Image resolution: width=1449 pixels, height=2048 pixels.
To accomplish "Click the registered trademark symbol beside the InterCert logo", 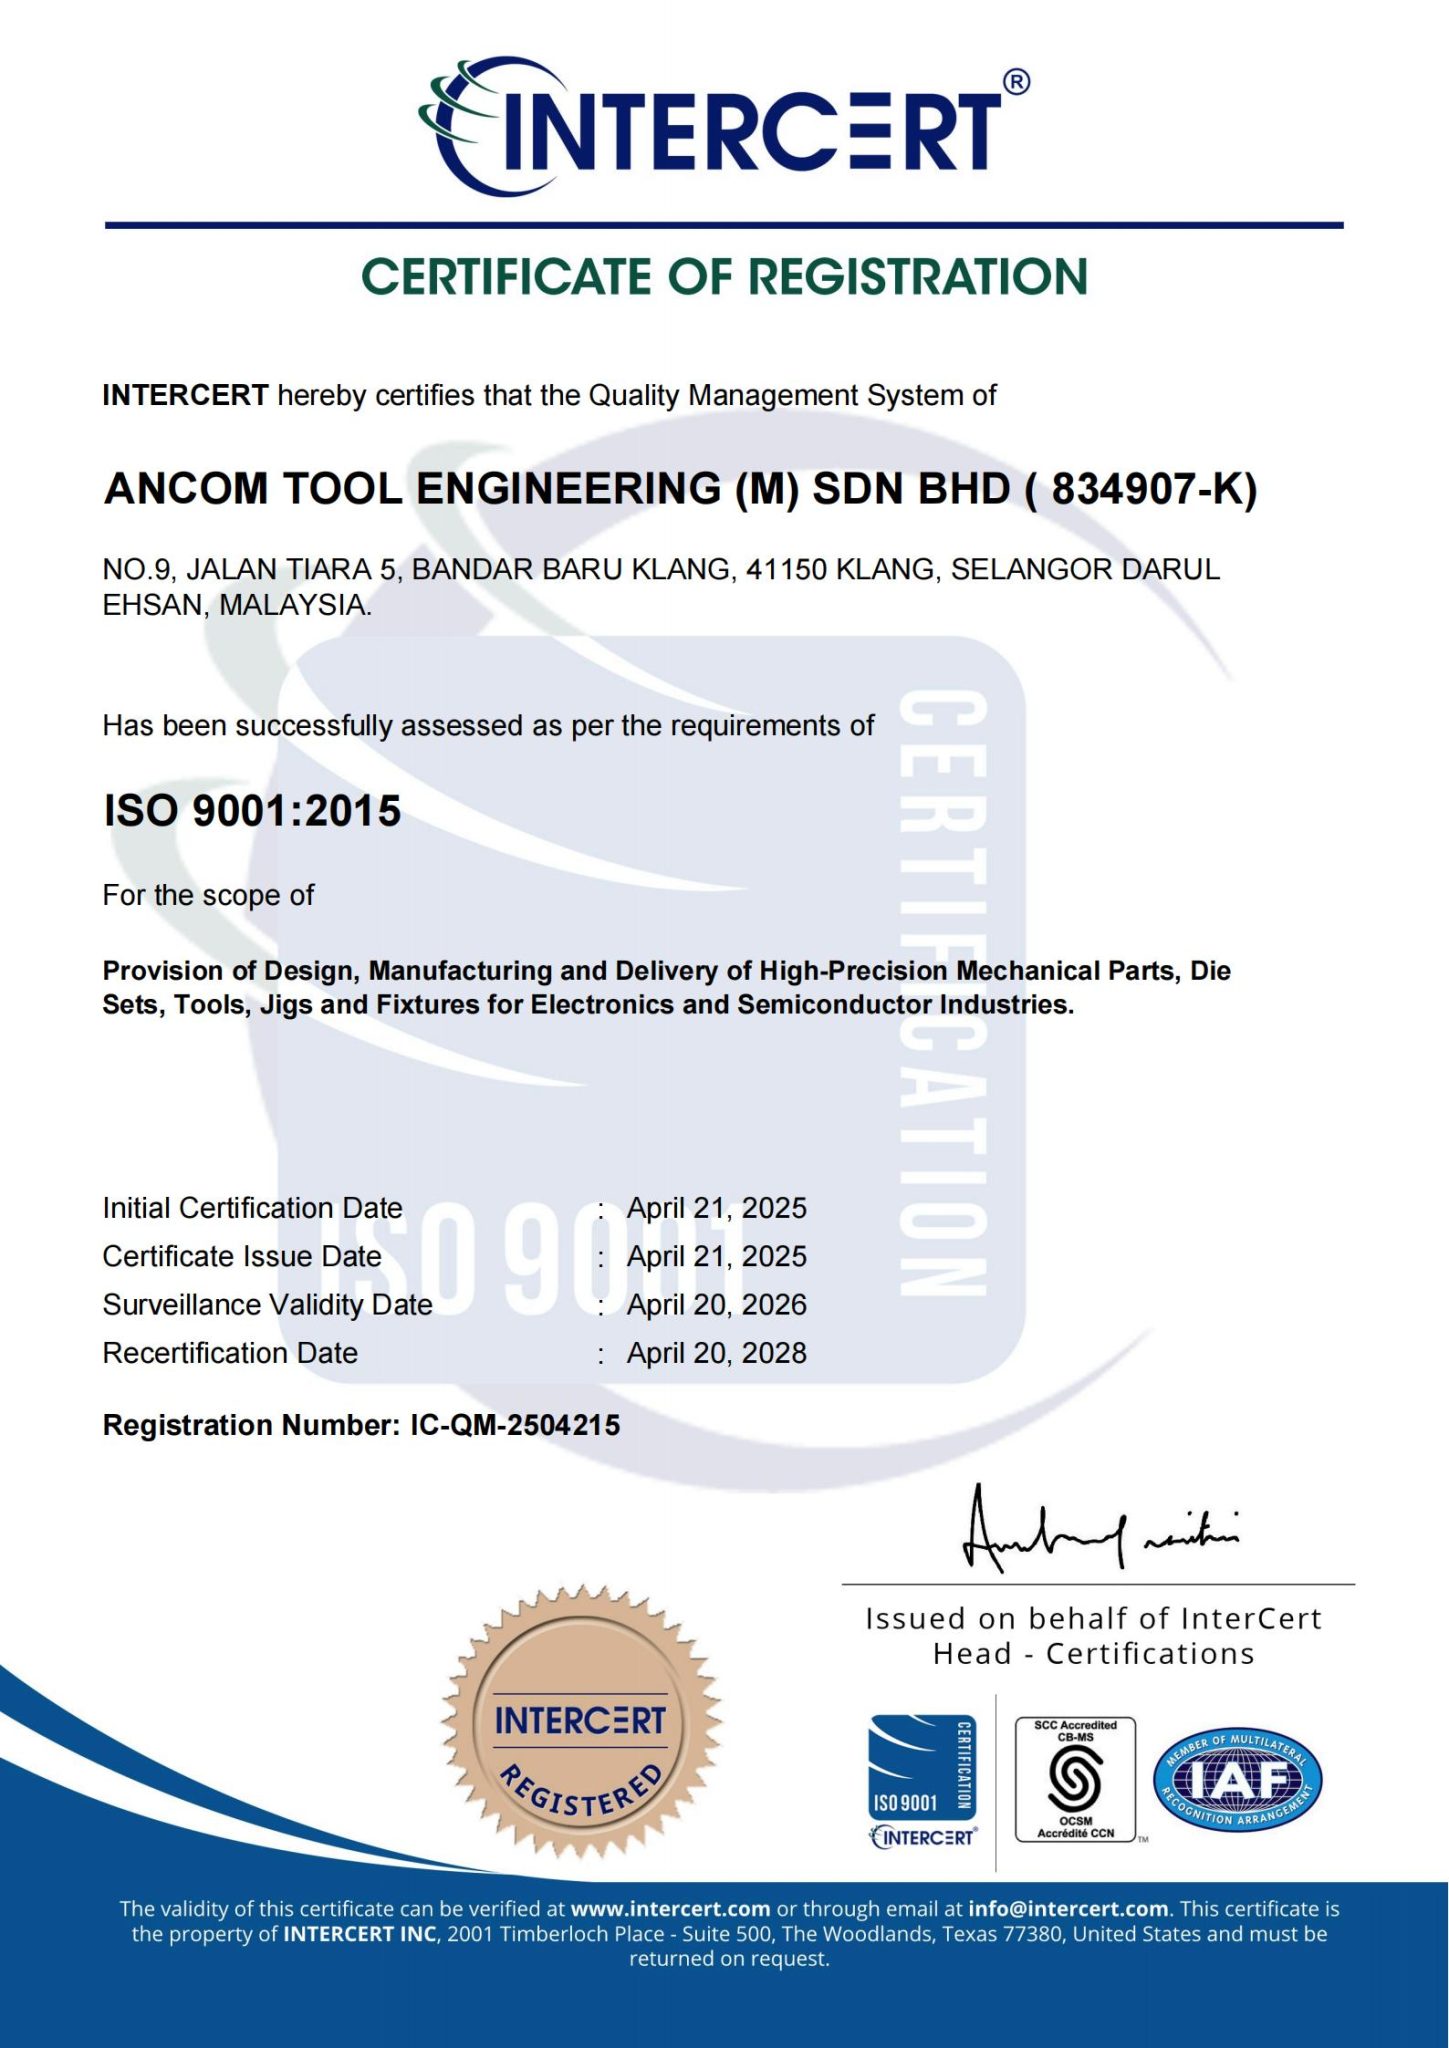I will click(1015, 82).
